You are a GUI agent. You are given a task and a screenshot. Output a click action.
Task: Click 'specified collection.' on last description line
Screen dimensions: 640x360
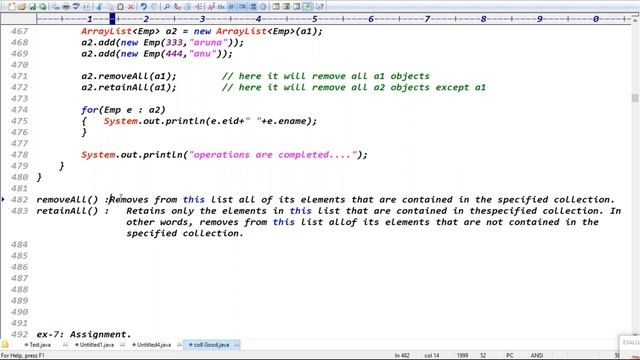[184, 233]
